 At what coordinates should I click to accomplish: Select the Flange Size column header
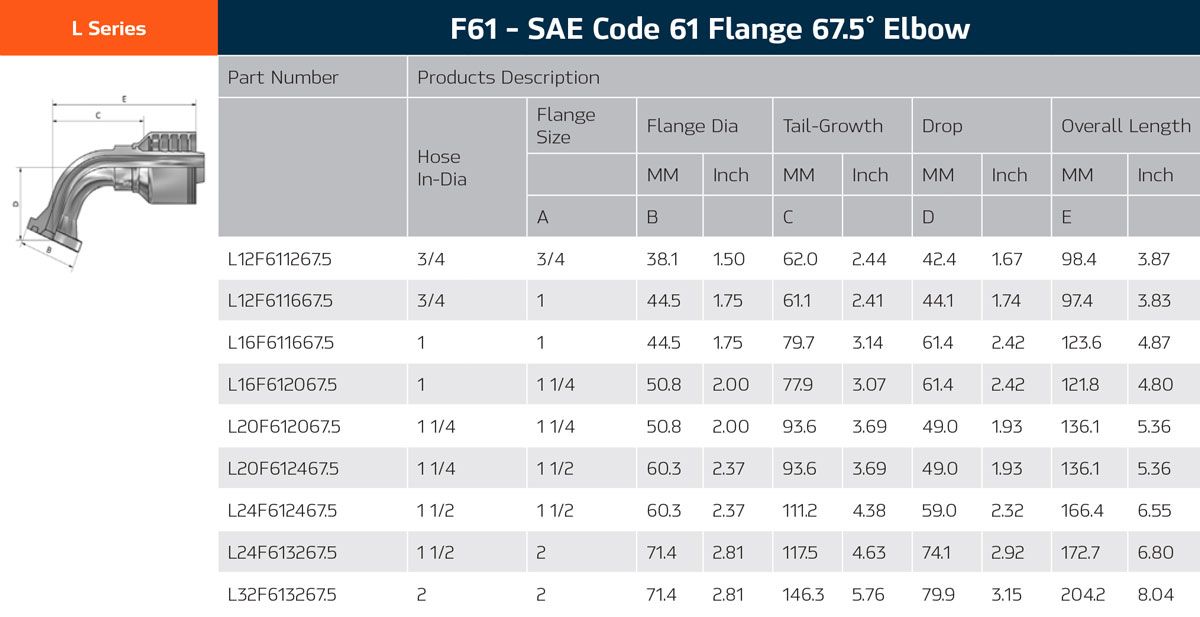(x=566, y=126)
